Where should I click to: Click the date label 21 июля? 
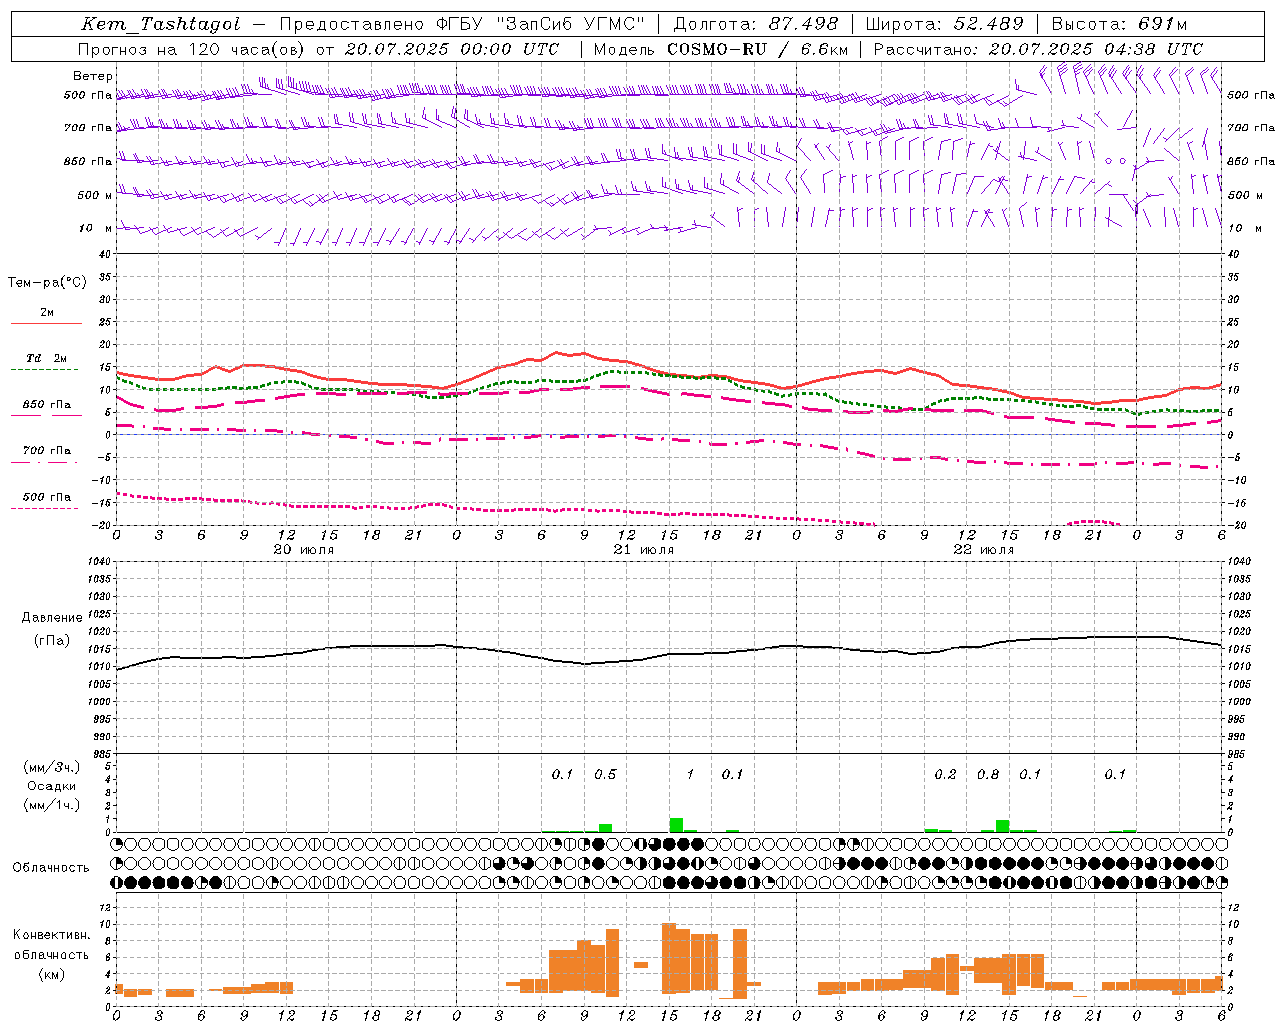644,550
